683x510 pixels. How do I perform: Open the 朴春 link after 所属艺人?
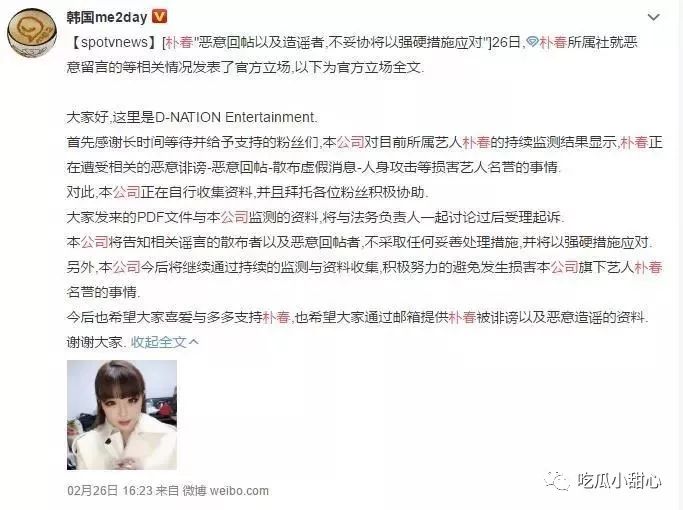tap(476, 142)
